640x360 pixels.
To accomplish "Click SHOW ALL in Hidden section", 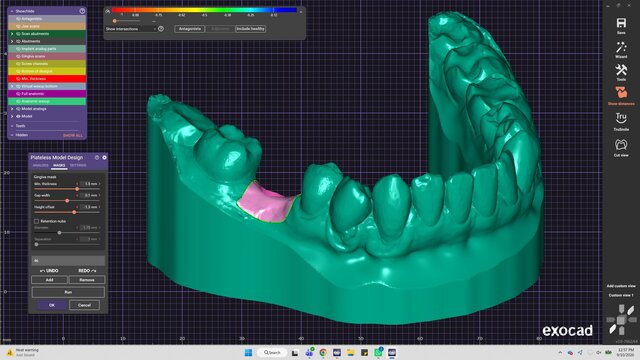I will click(x=73, y=135).
